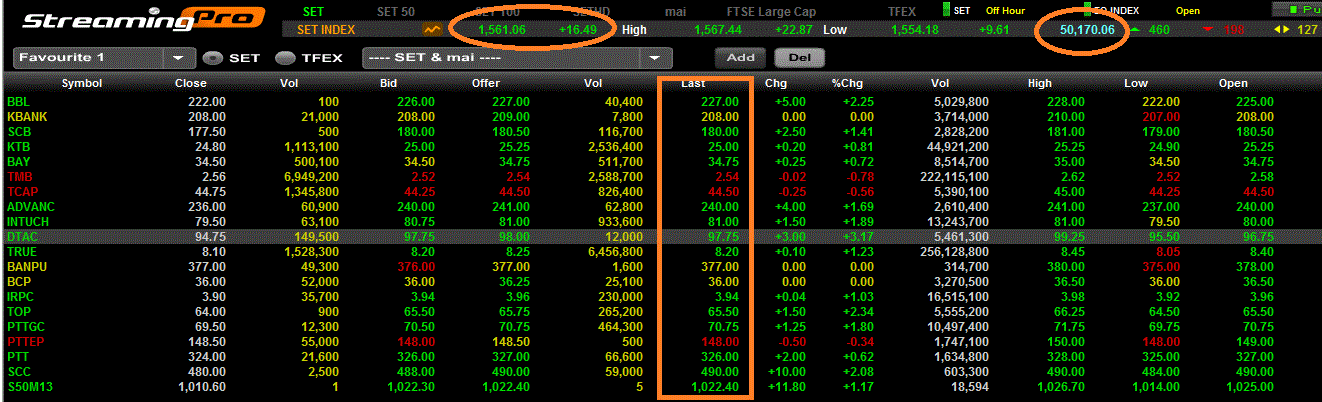Click the index value 1,561.06
The width and height of the screenshot is (1322, 402).
(502, 30)
